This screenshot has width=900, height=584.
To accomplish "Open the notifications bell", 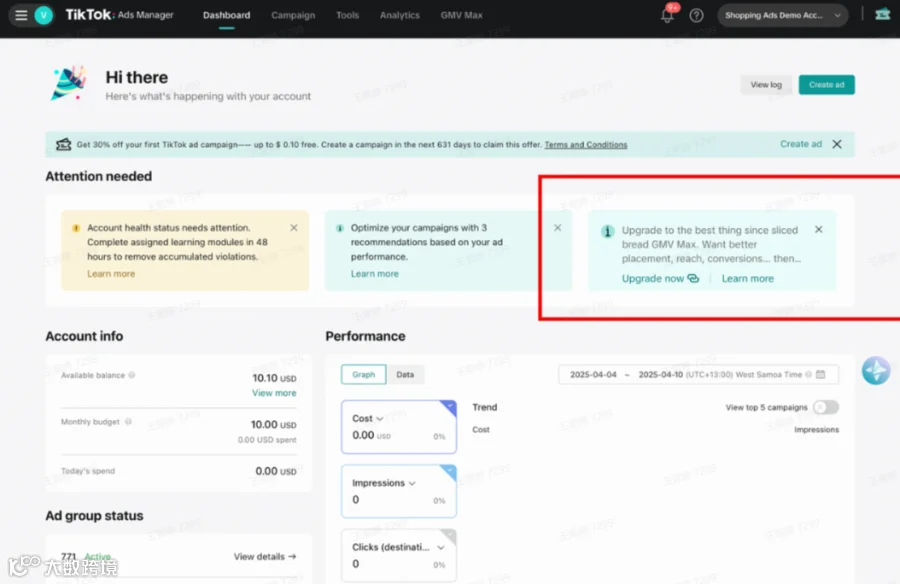I will tap(667, 16).
